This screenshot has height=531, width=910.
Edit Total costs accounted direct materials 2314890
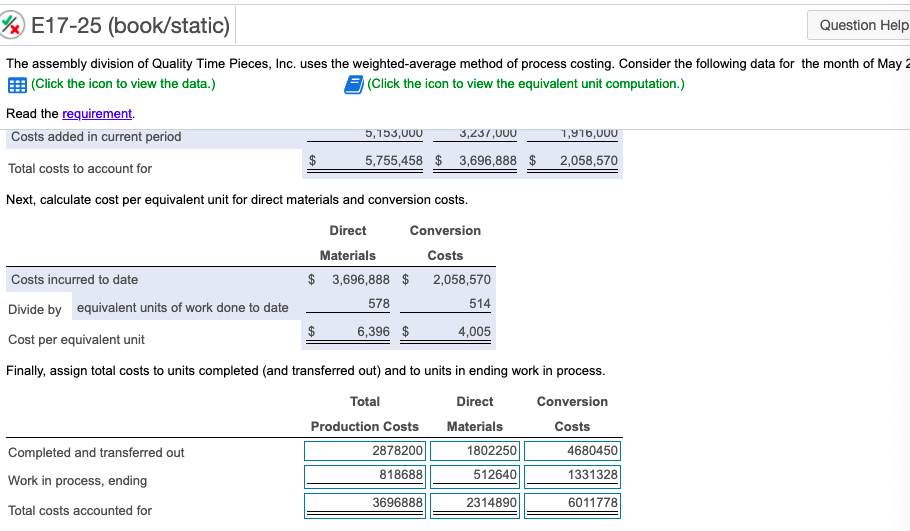(474, 505)
